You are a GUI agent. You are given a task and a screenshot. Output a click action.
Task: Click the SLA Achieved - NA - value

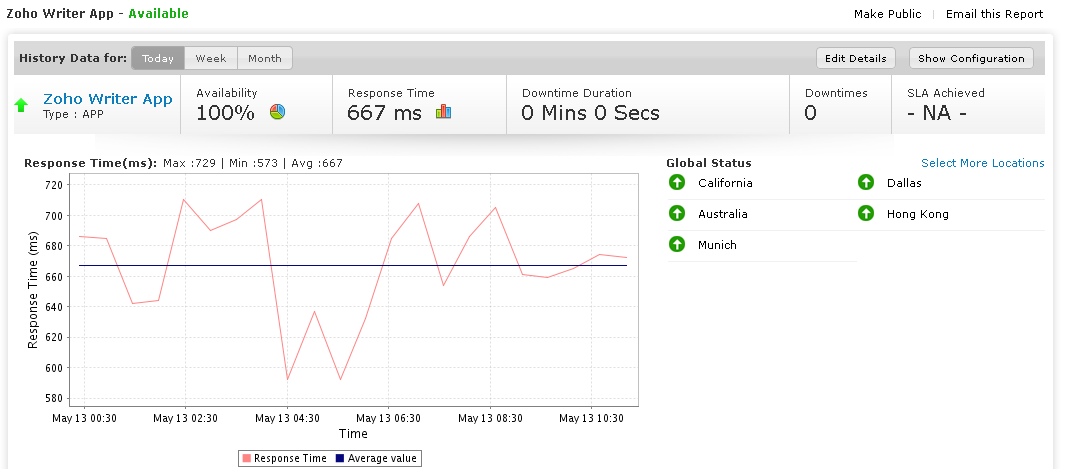937,113
